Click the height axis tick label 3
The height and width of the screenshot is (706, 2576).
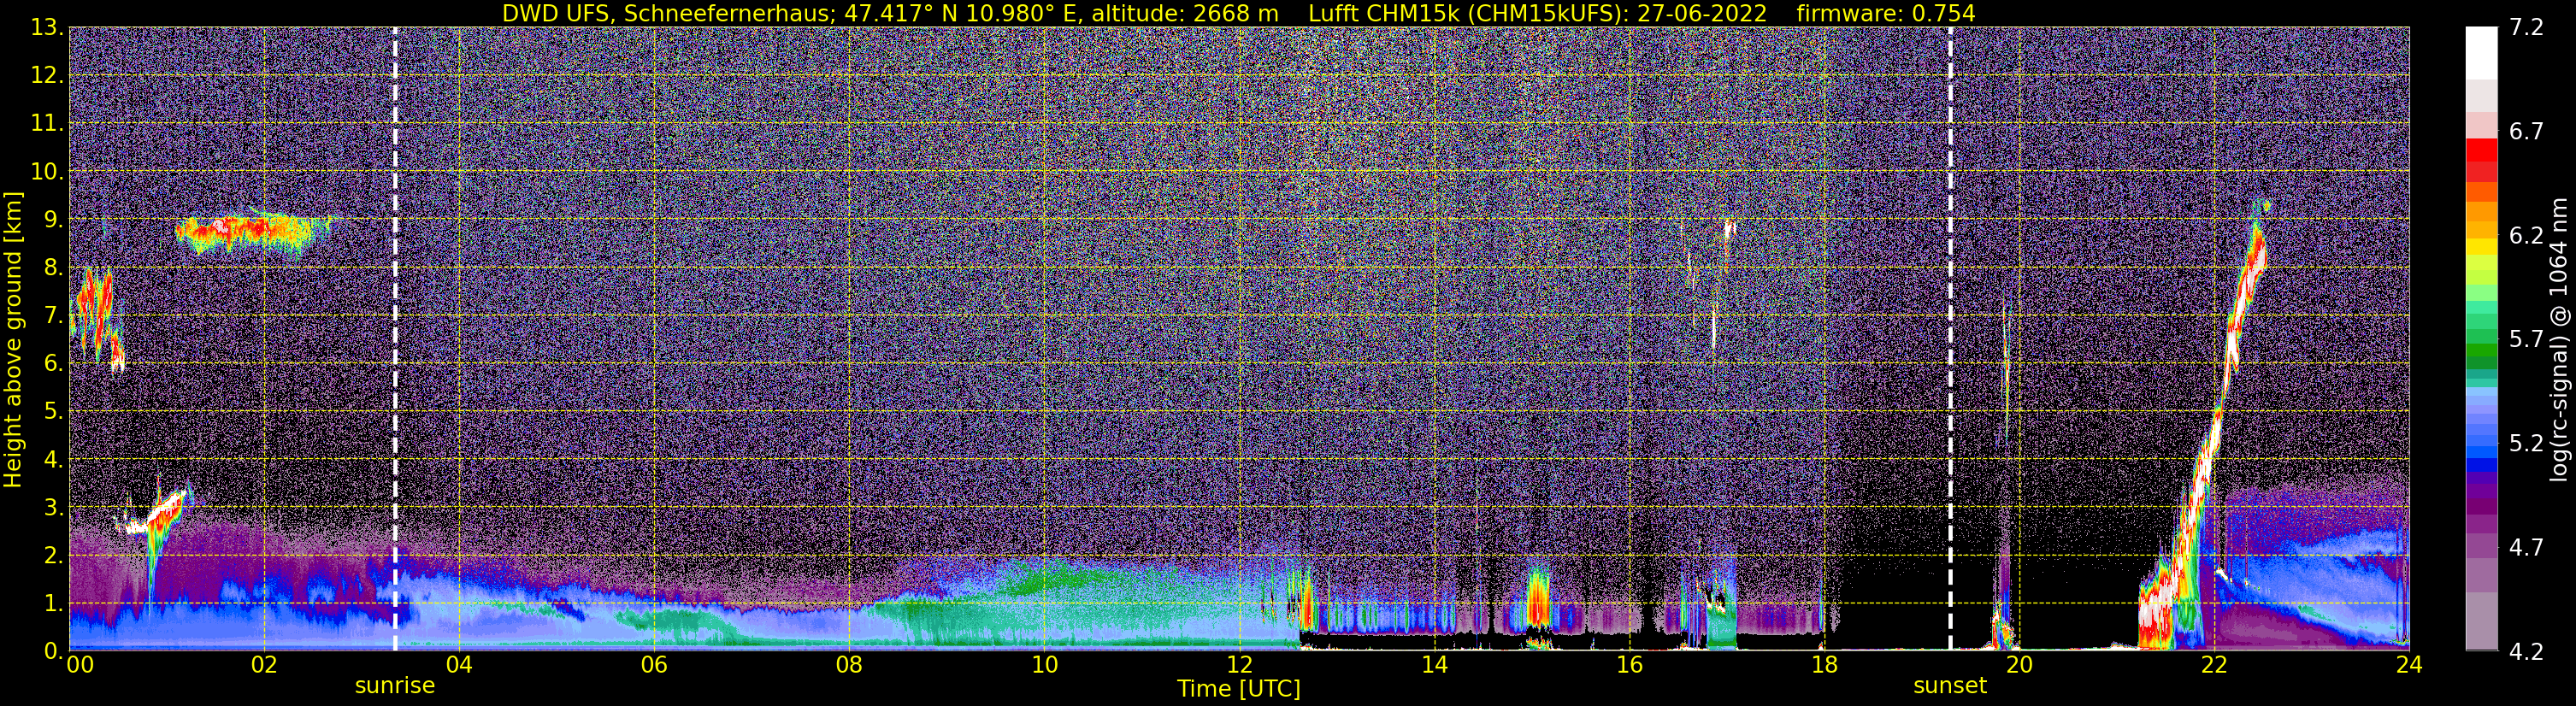point(53,508)
